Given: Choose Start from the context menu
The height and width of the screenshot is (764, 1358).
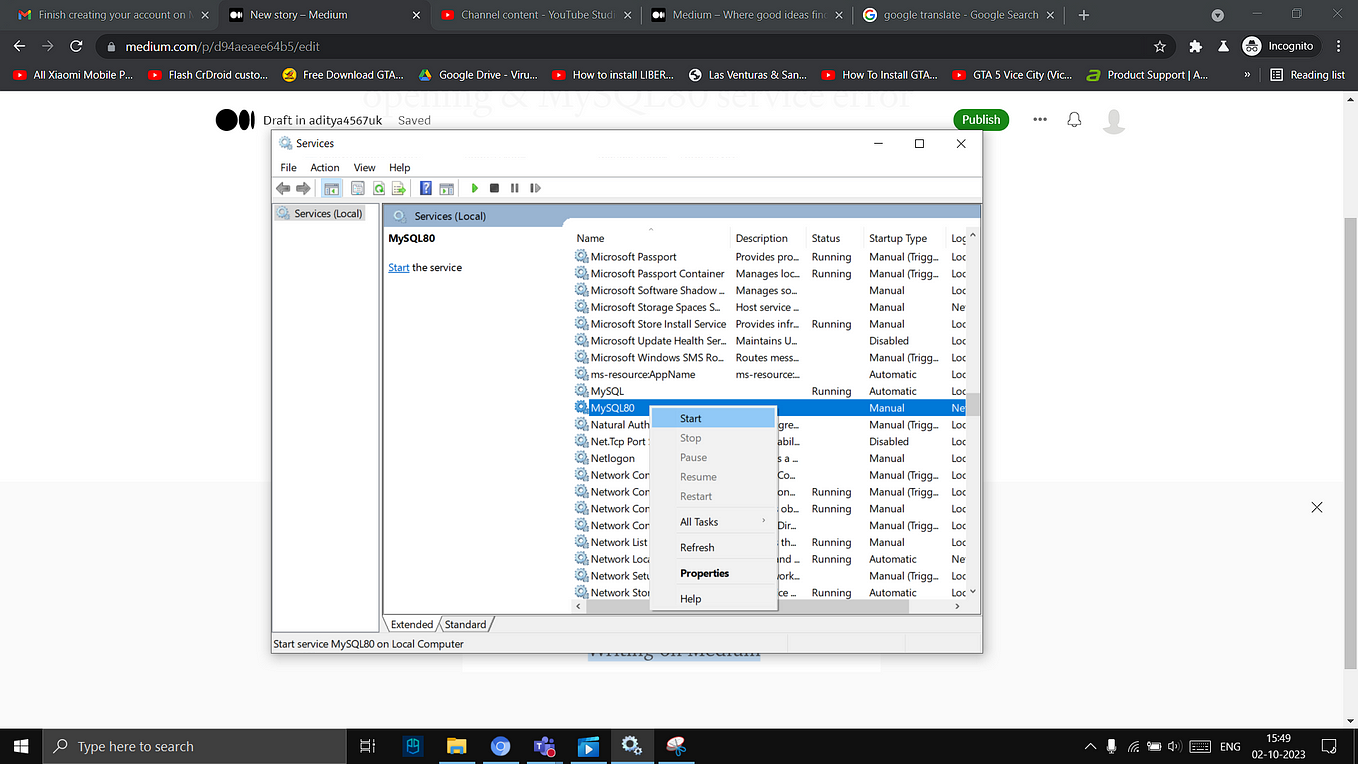Looking at the screenshot, I should point(713,418).
